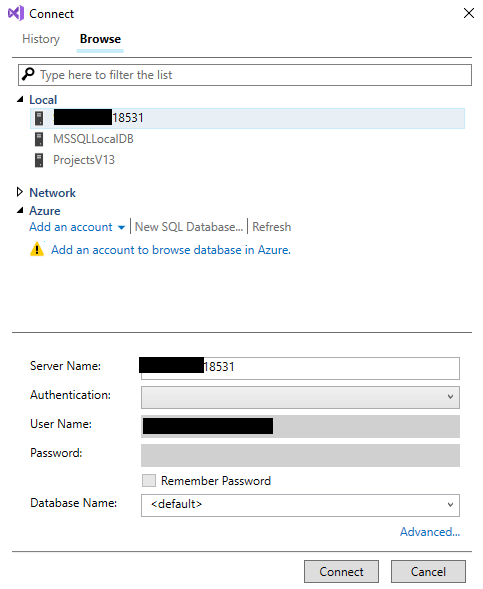
Task: Open the Authentication dropdown
Action: tap(300, 397)
